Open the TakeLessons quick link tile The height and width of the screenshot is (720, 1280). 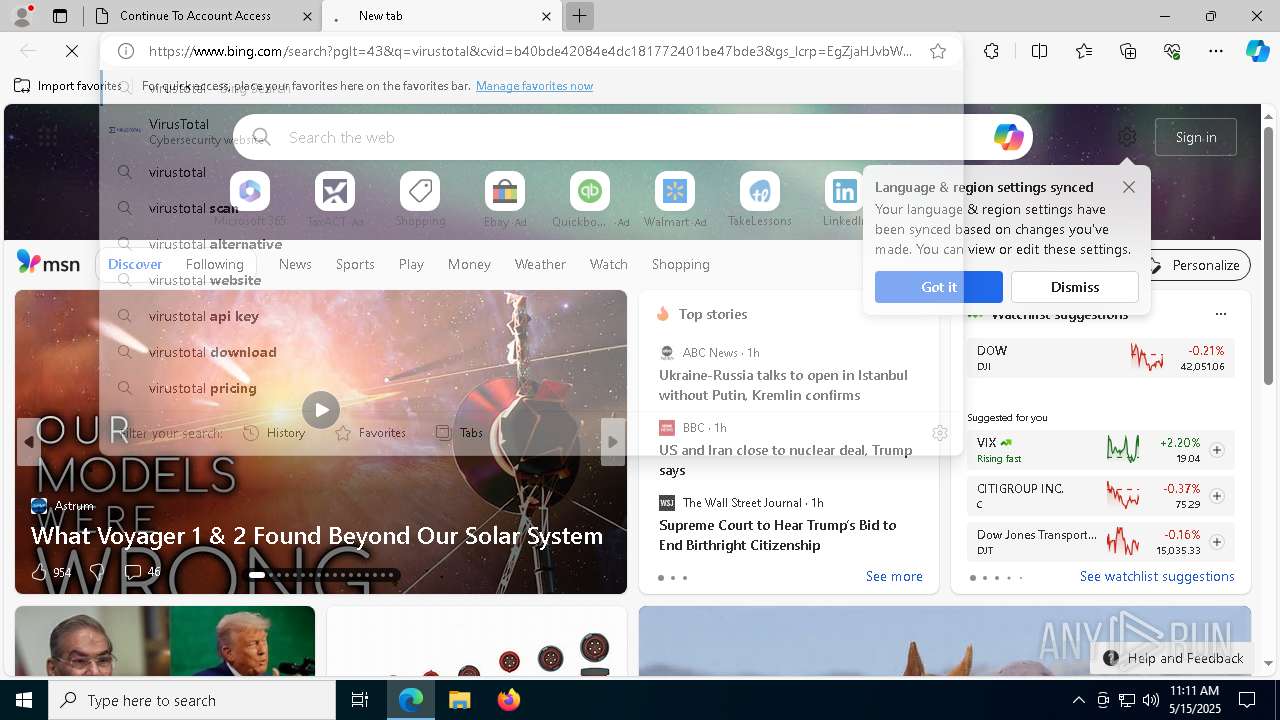click(x=760, y=199)
